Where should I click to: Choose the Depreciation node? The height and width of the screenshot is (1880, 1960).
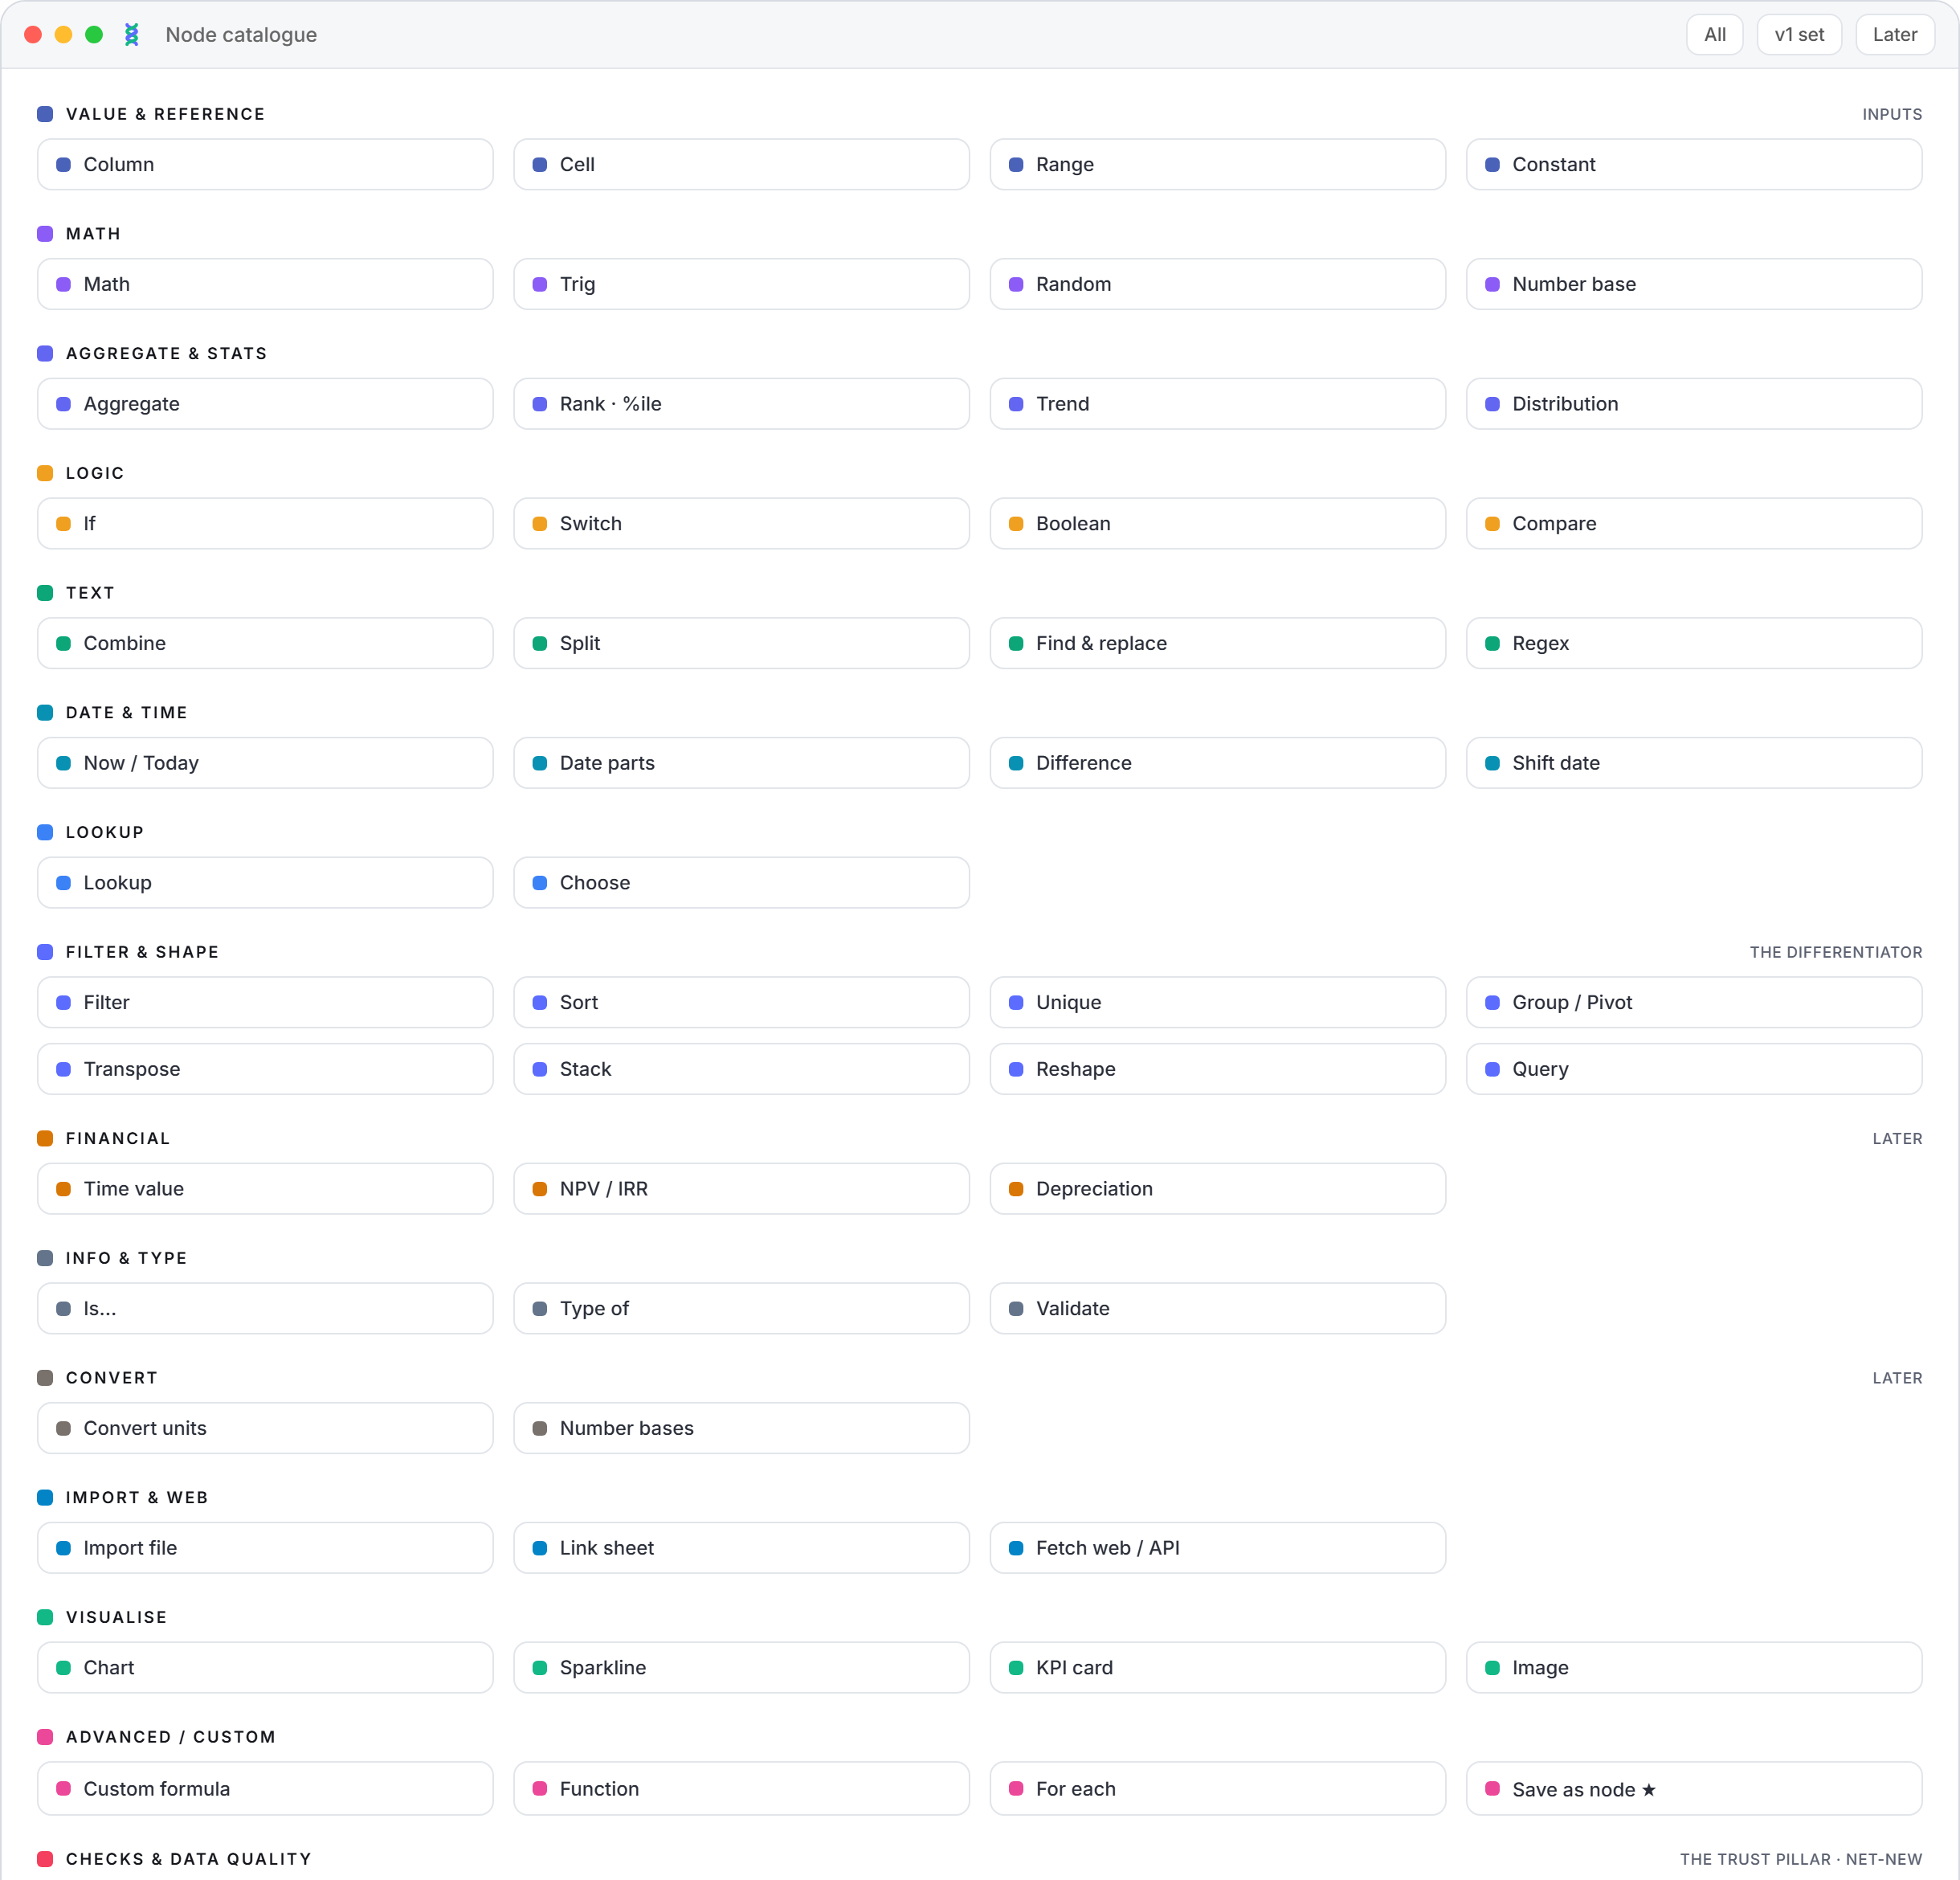[x=1217, y=1188]
